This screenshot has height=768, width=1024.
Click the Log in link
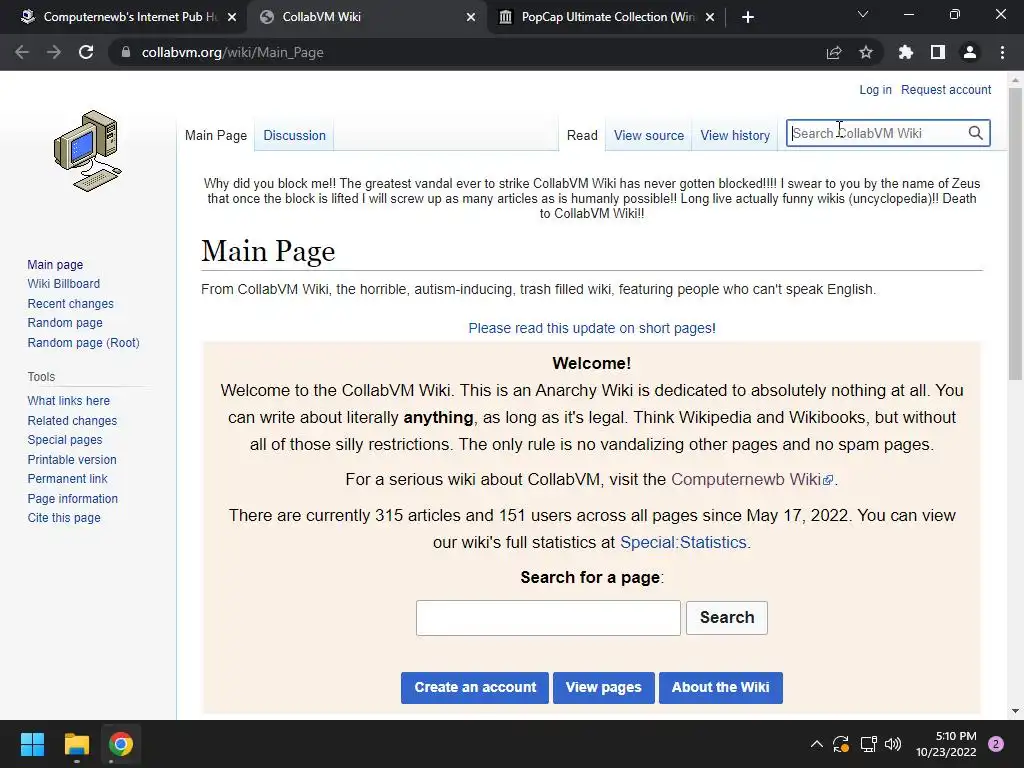875,89
